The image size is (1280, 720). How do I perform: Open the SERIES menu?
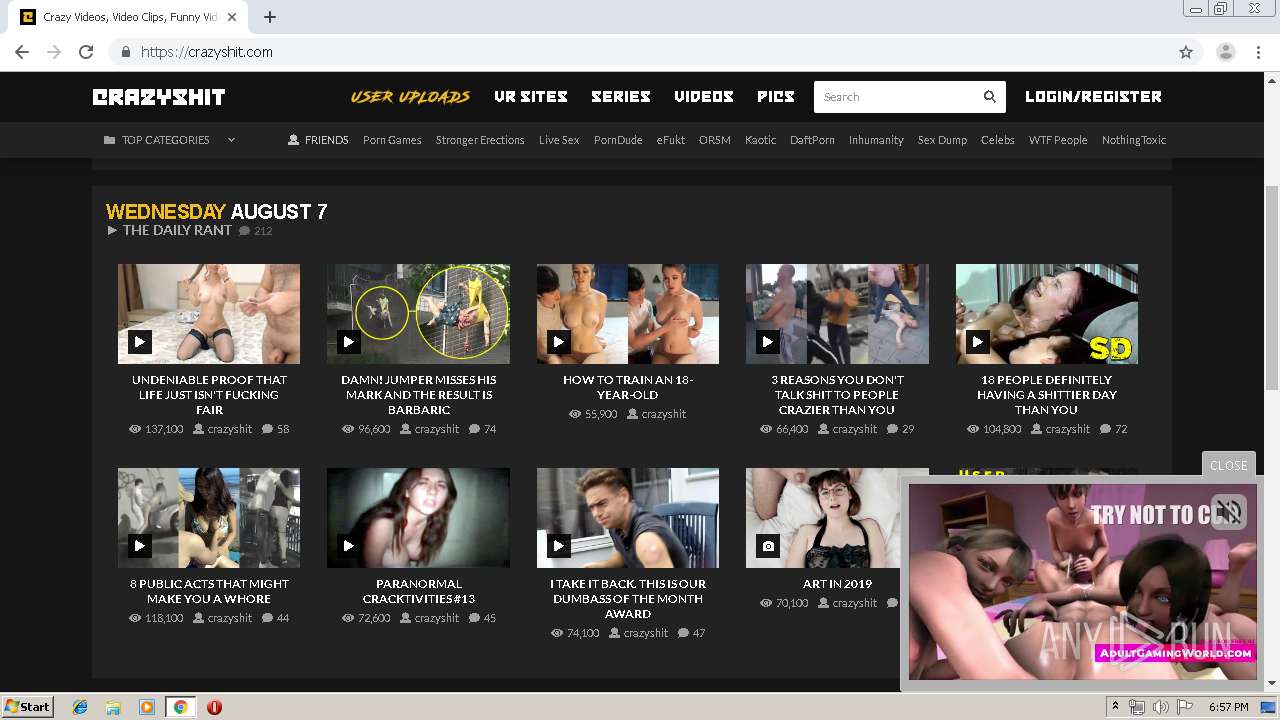(621, 97)
